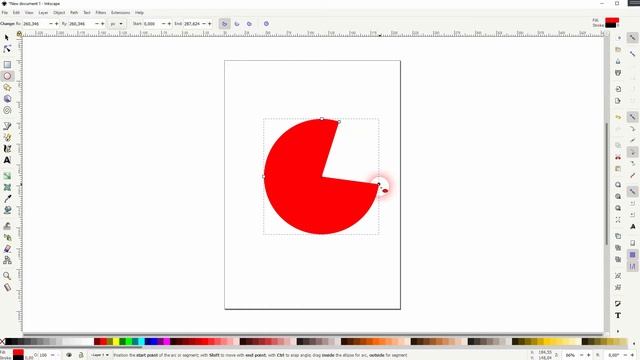
Task: Switch arc to slice mode
Action: pyautogui.click(x=224, y=24)
